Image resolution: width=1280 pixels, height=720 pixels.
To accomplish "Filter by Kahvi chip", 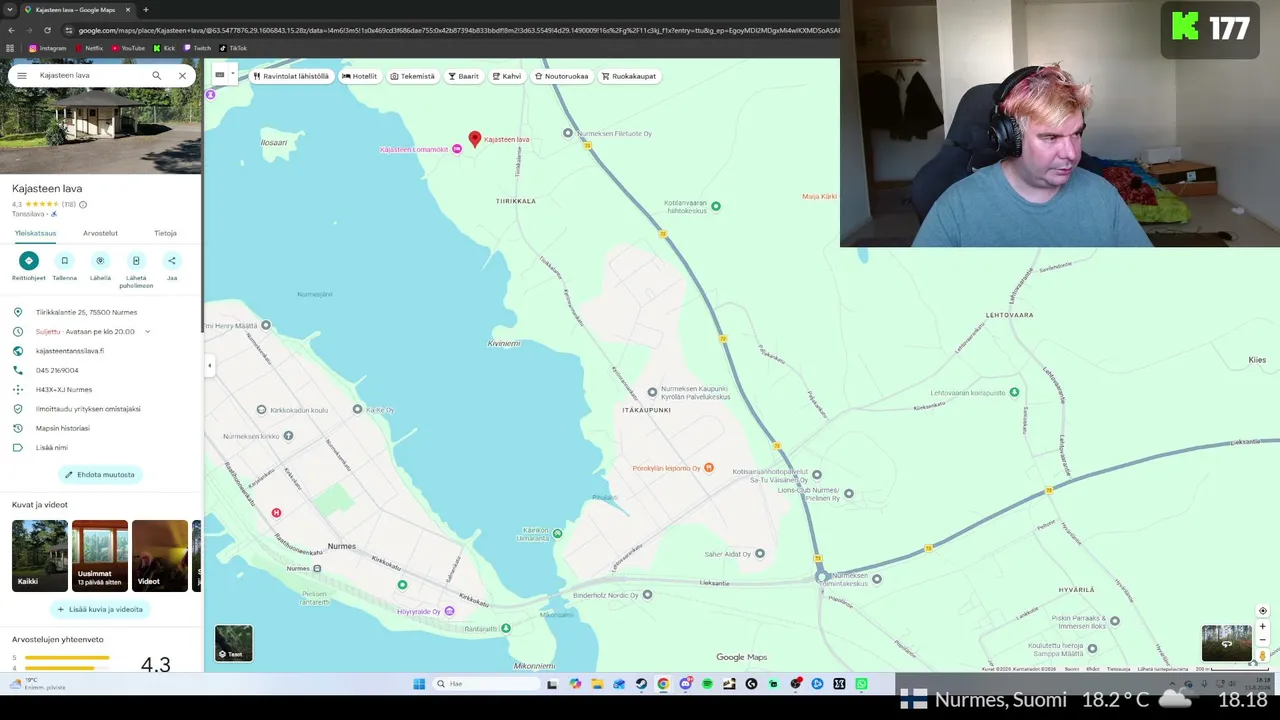I will coord(507,76).
